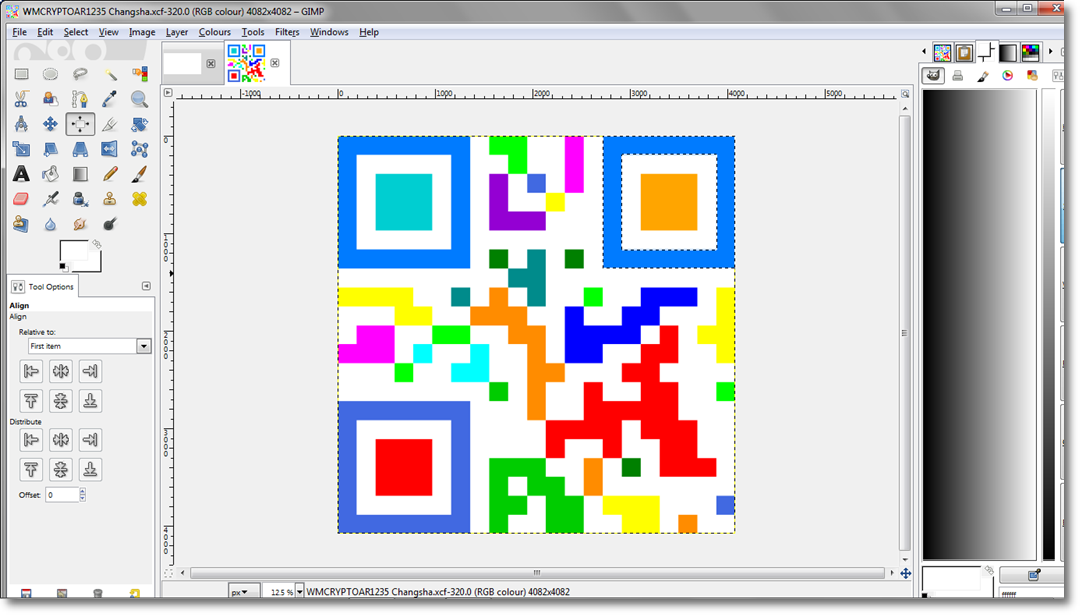Open the Layer menu
1080x615 pixels.
pyautogui.click(x=176, y=32)
